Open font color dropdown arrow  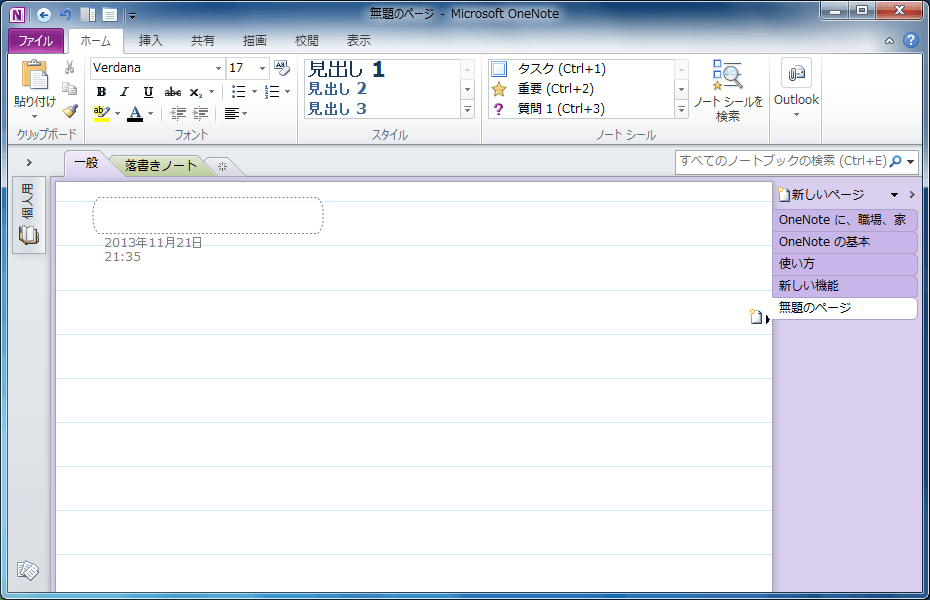coord(151,113)
